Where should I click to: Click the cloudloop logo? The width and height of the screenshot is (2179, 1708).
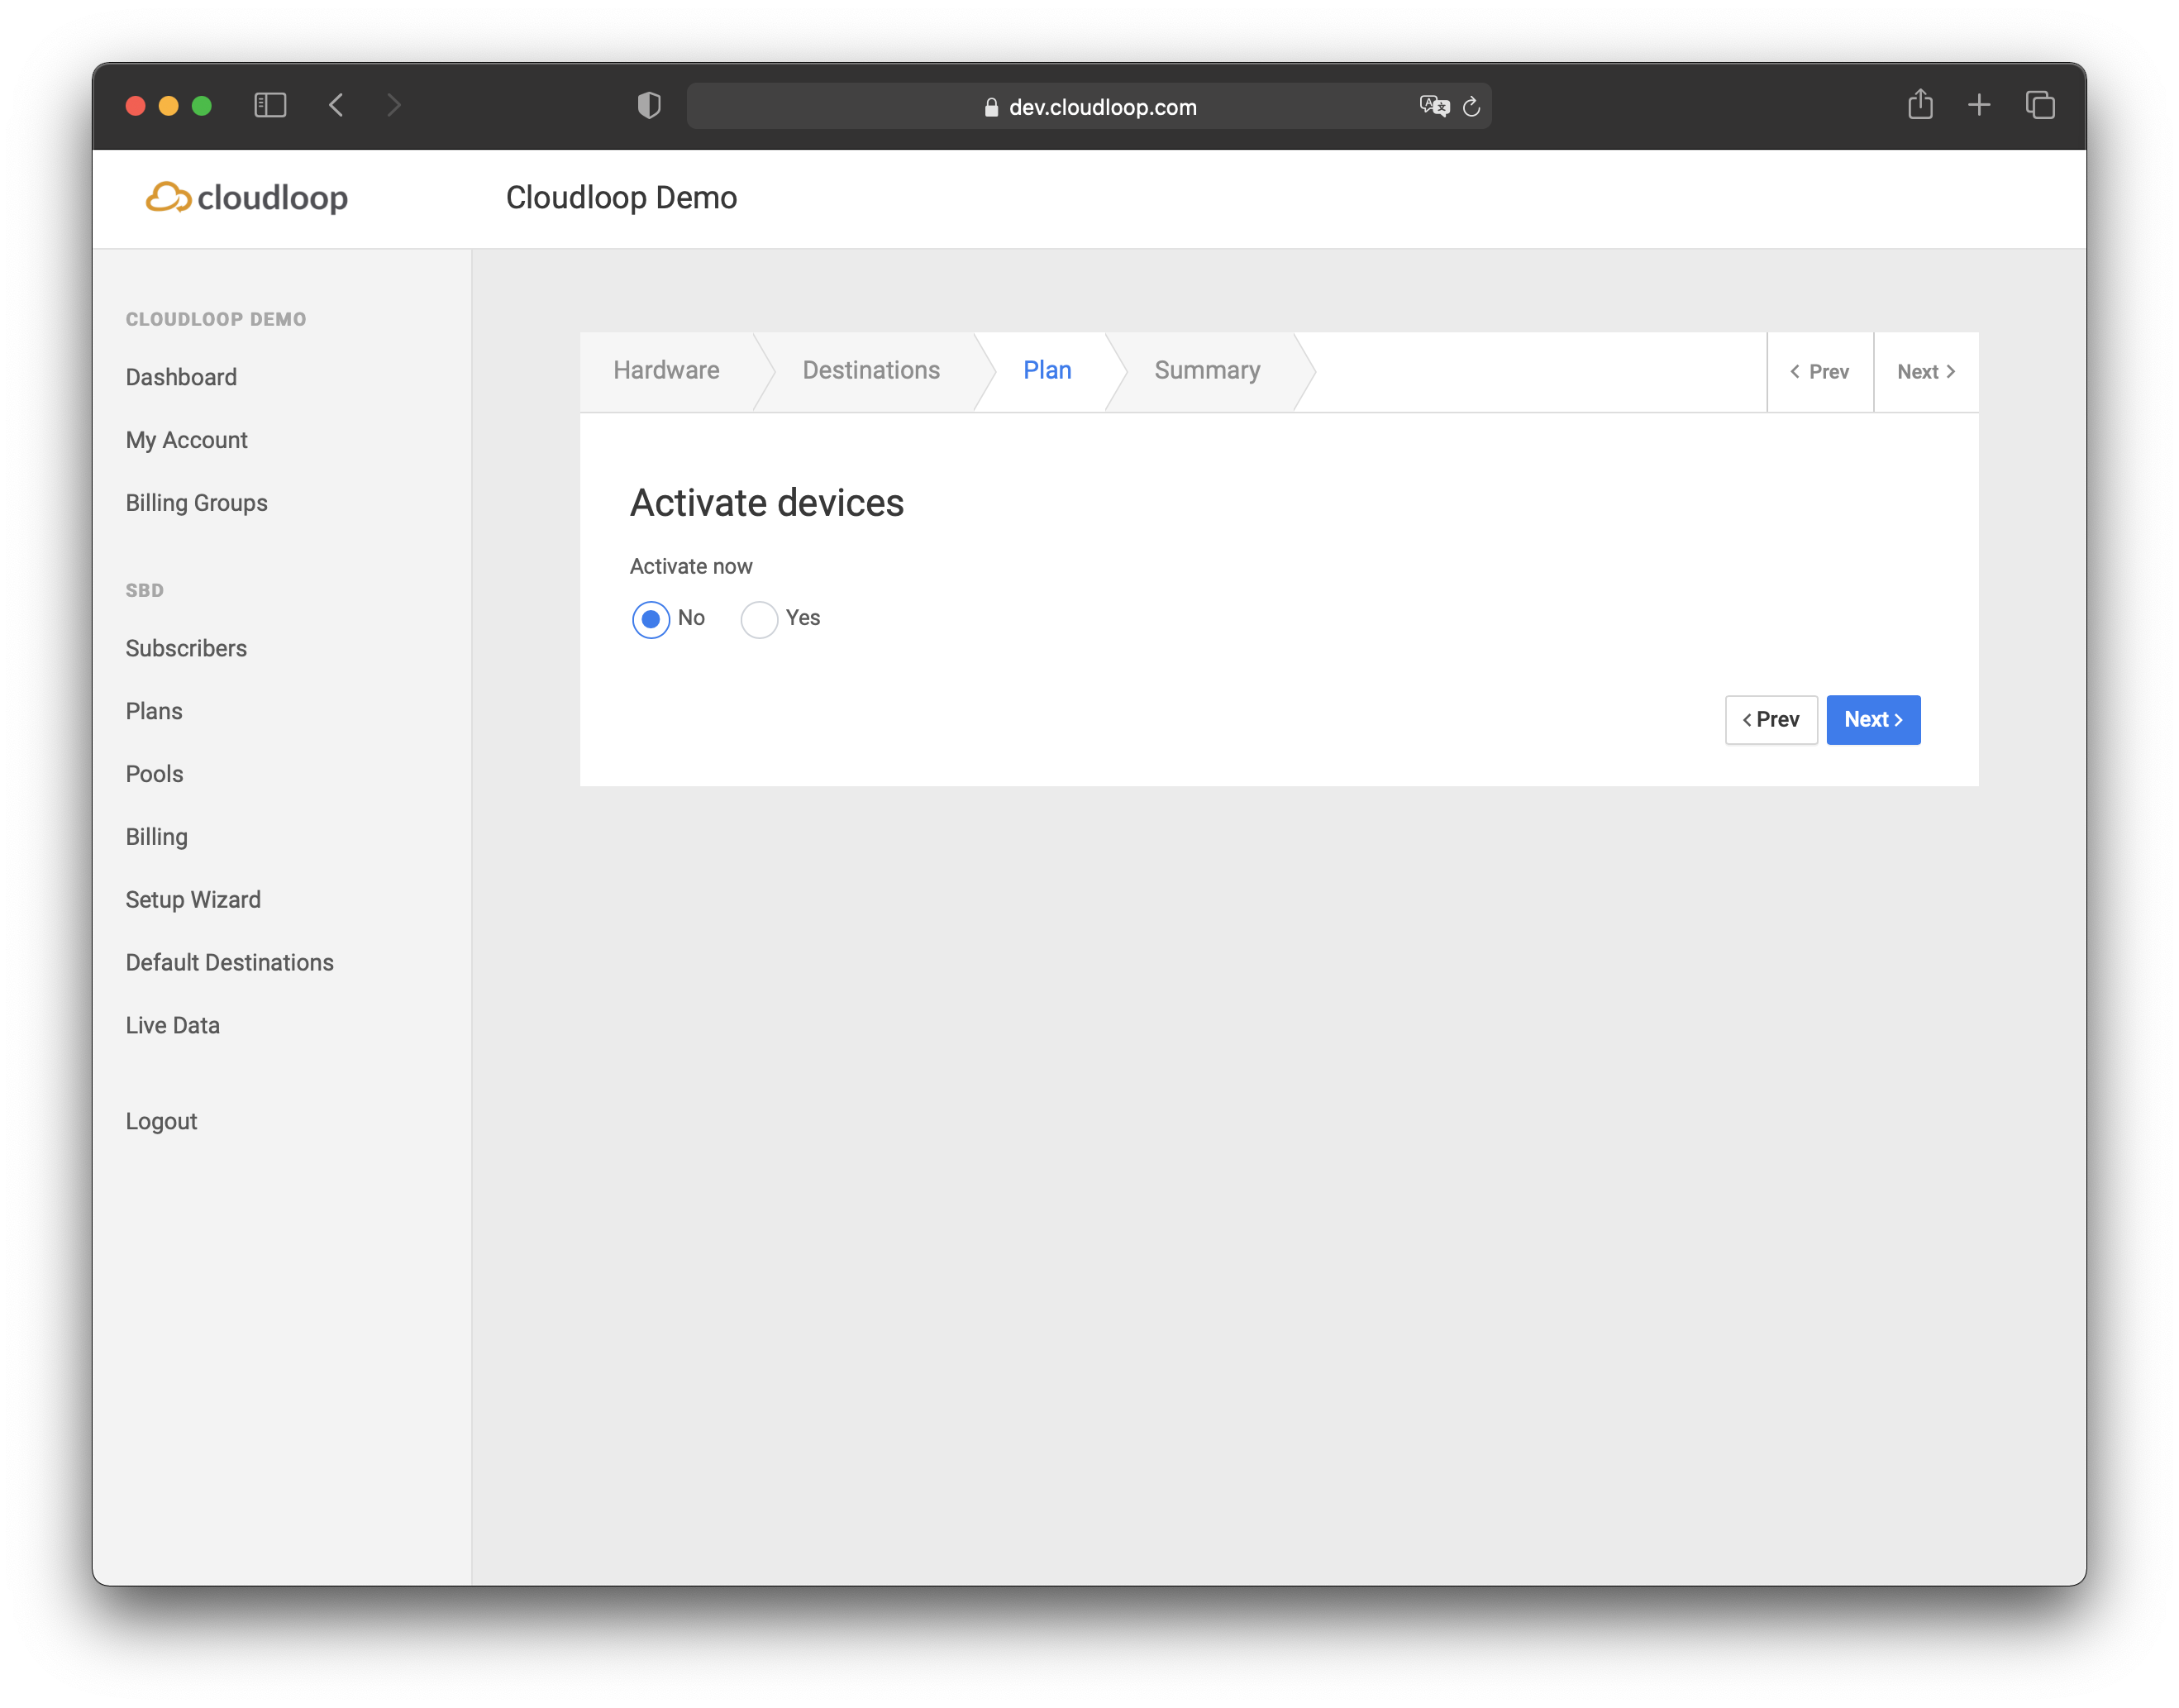pyautogui.click(x=247, y=197)
